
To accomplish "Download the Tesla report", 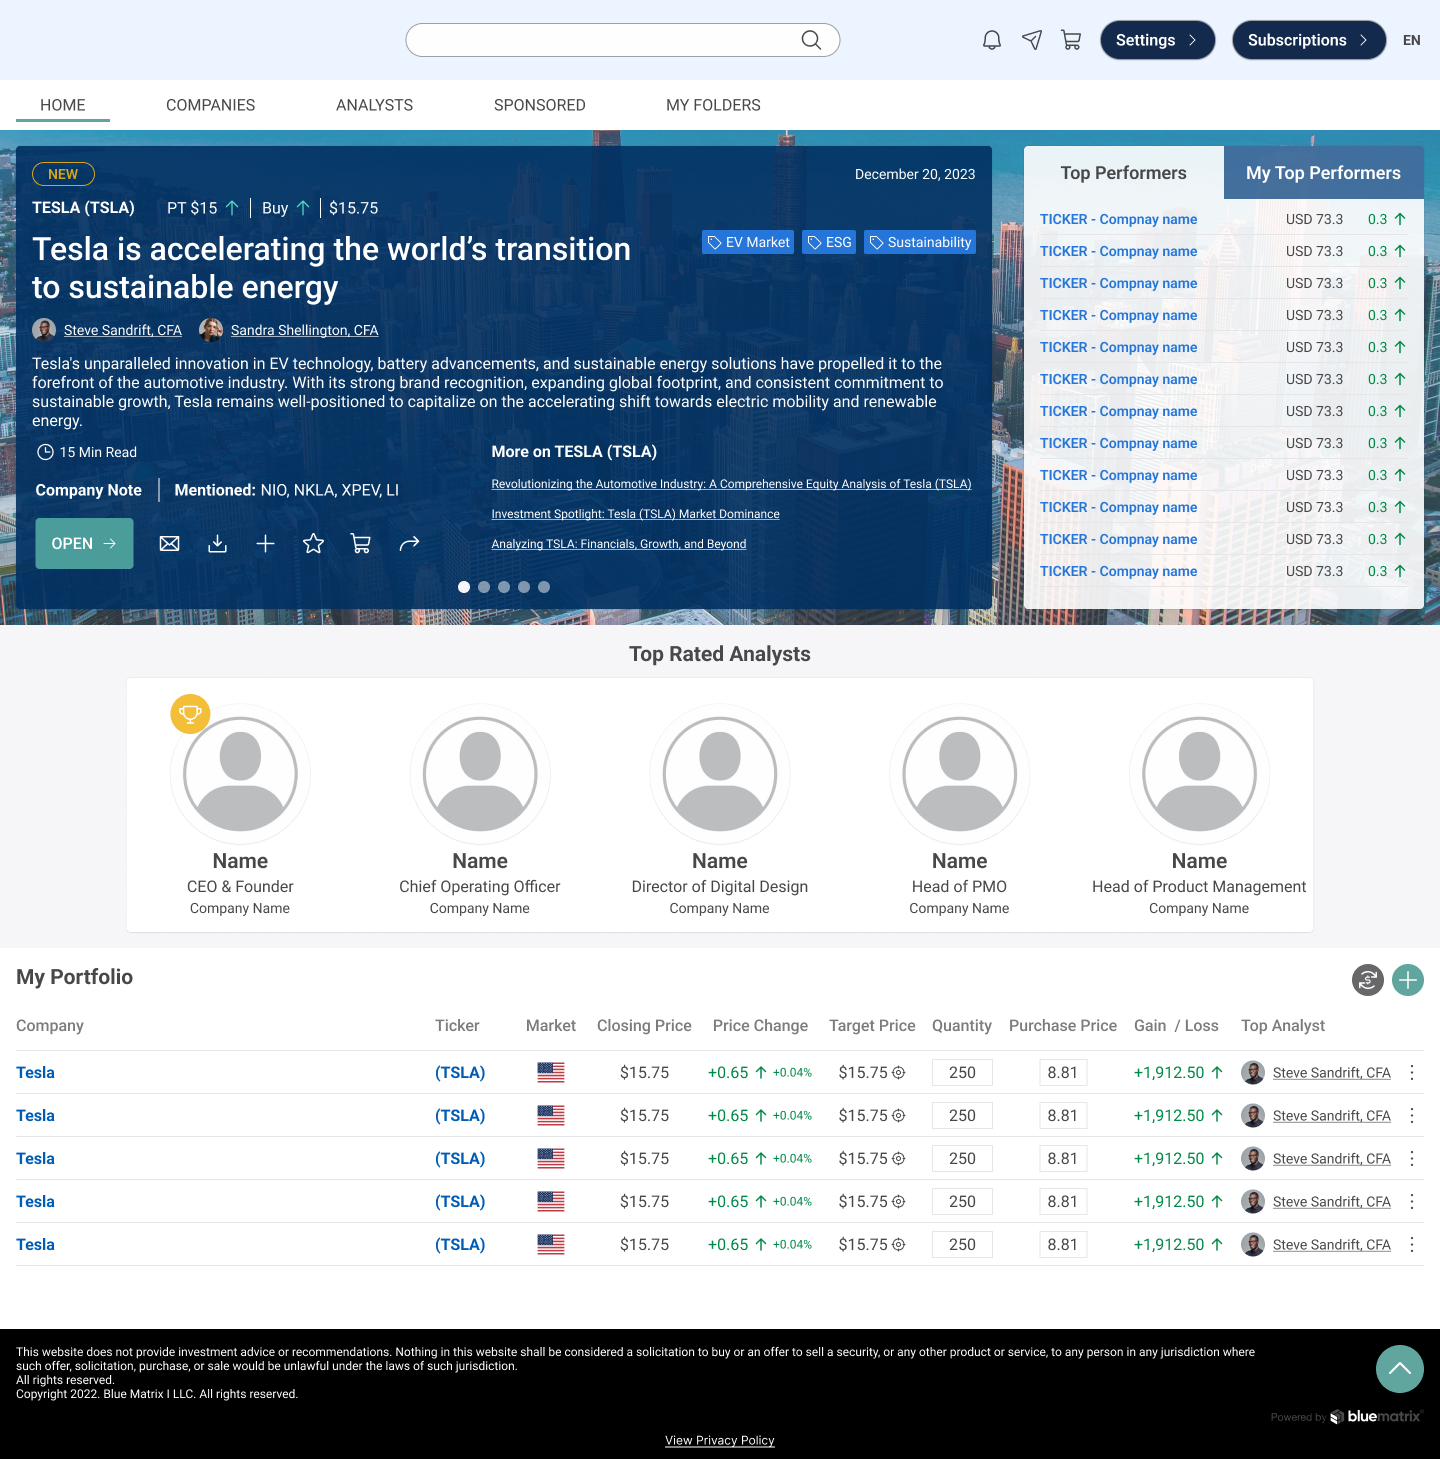I will 218,543.
